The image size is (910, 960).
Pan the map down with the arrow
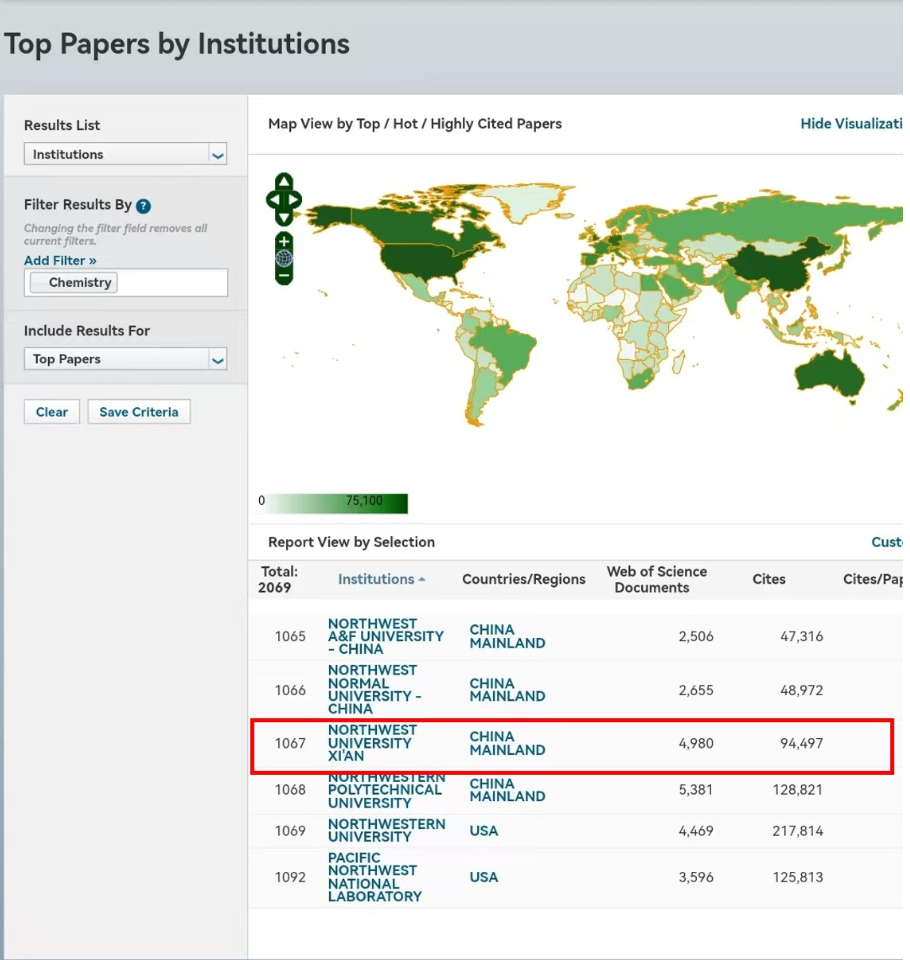coord(284,217)
